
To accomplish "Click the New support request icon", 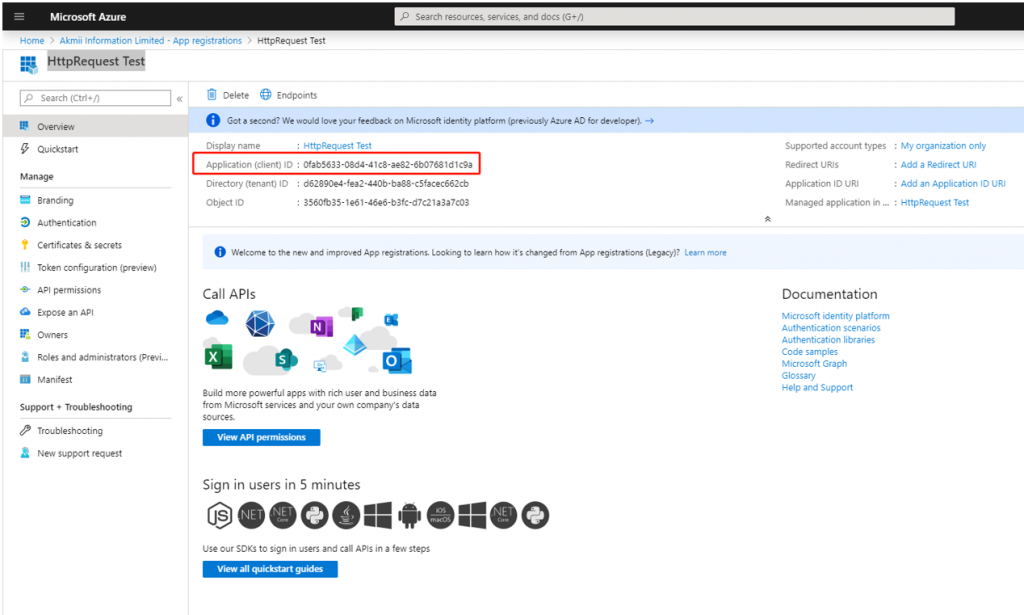I will pyautogui.click(x=25, y=452).
